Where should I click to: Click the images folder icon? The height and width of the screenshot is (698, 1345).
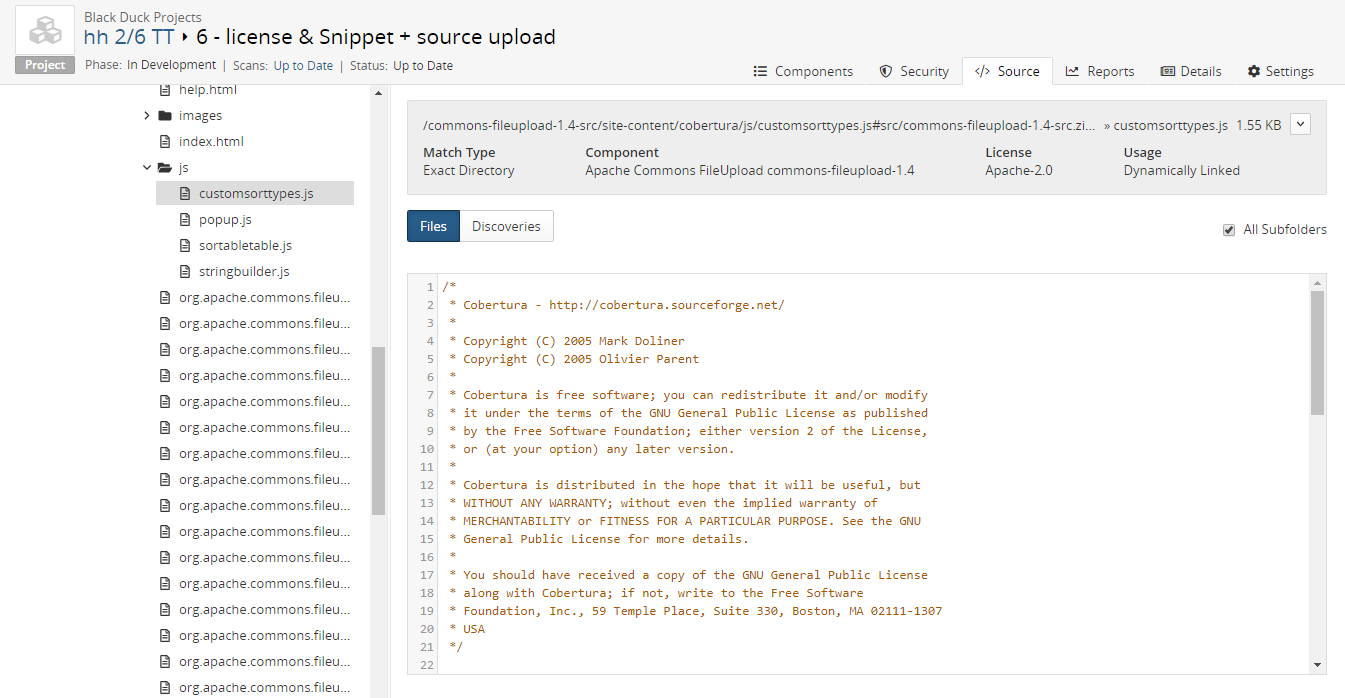pos(165,115)
